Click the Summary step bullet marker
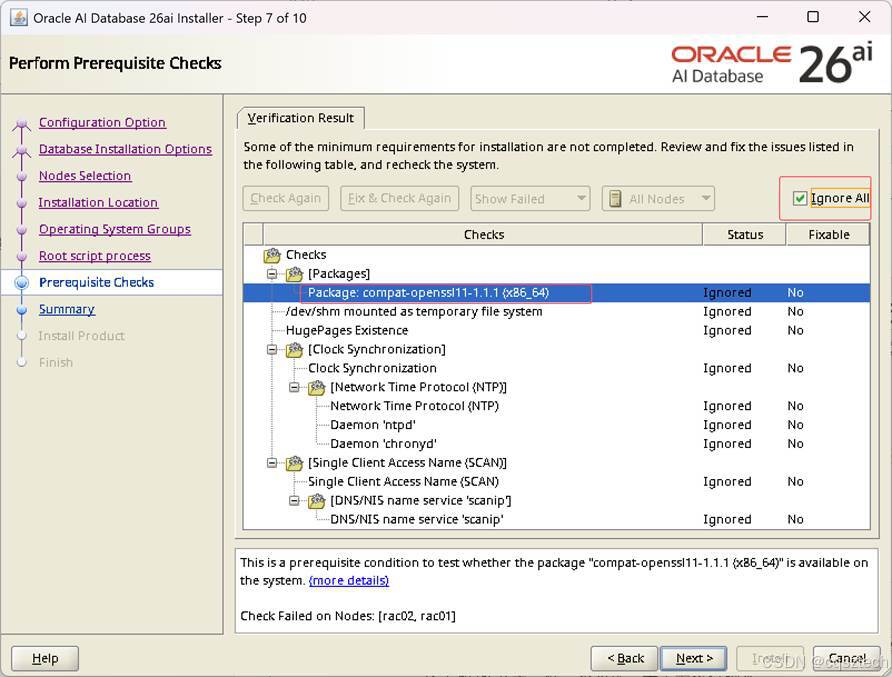 [x=22, y=309]
